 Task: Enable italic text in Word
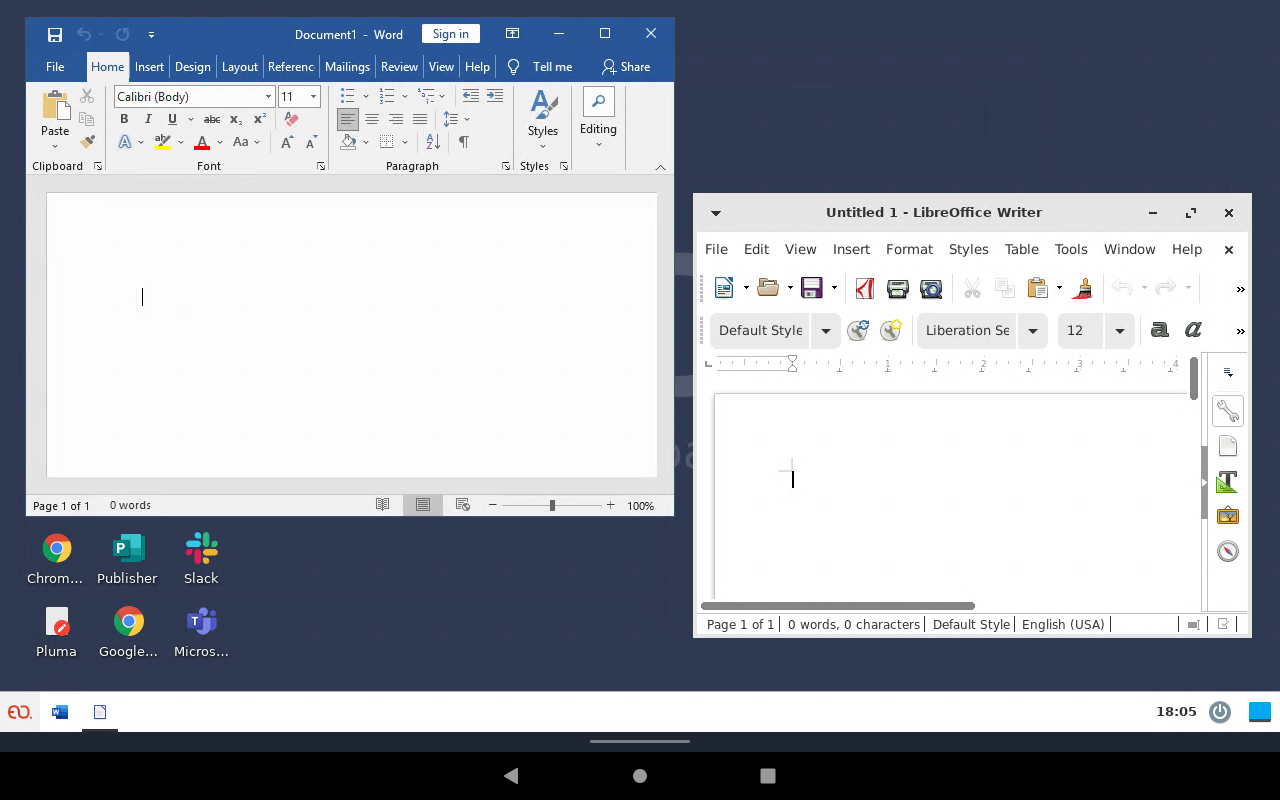148,119
